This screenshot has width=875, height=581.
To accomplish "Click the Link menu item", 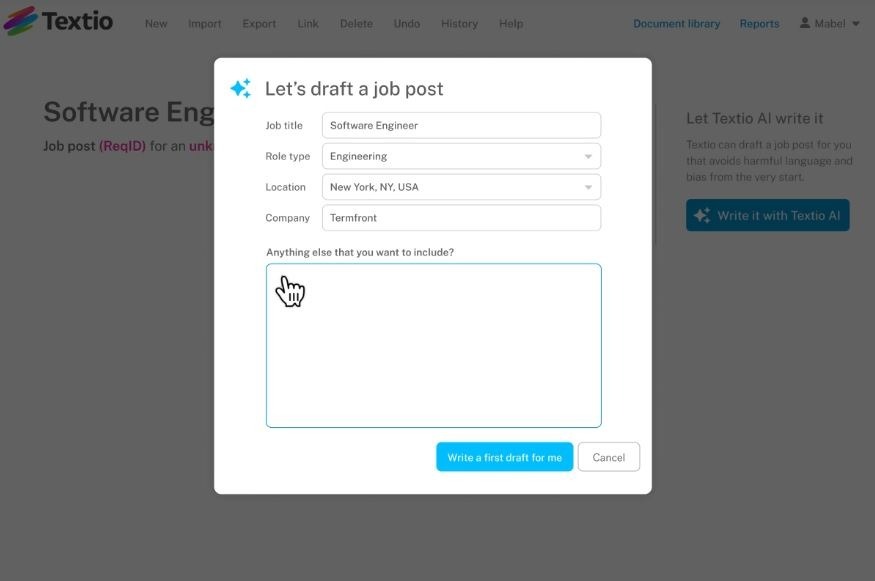I will 308,24.
